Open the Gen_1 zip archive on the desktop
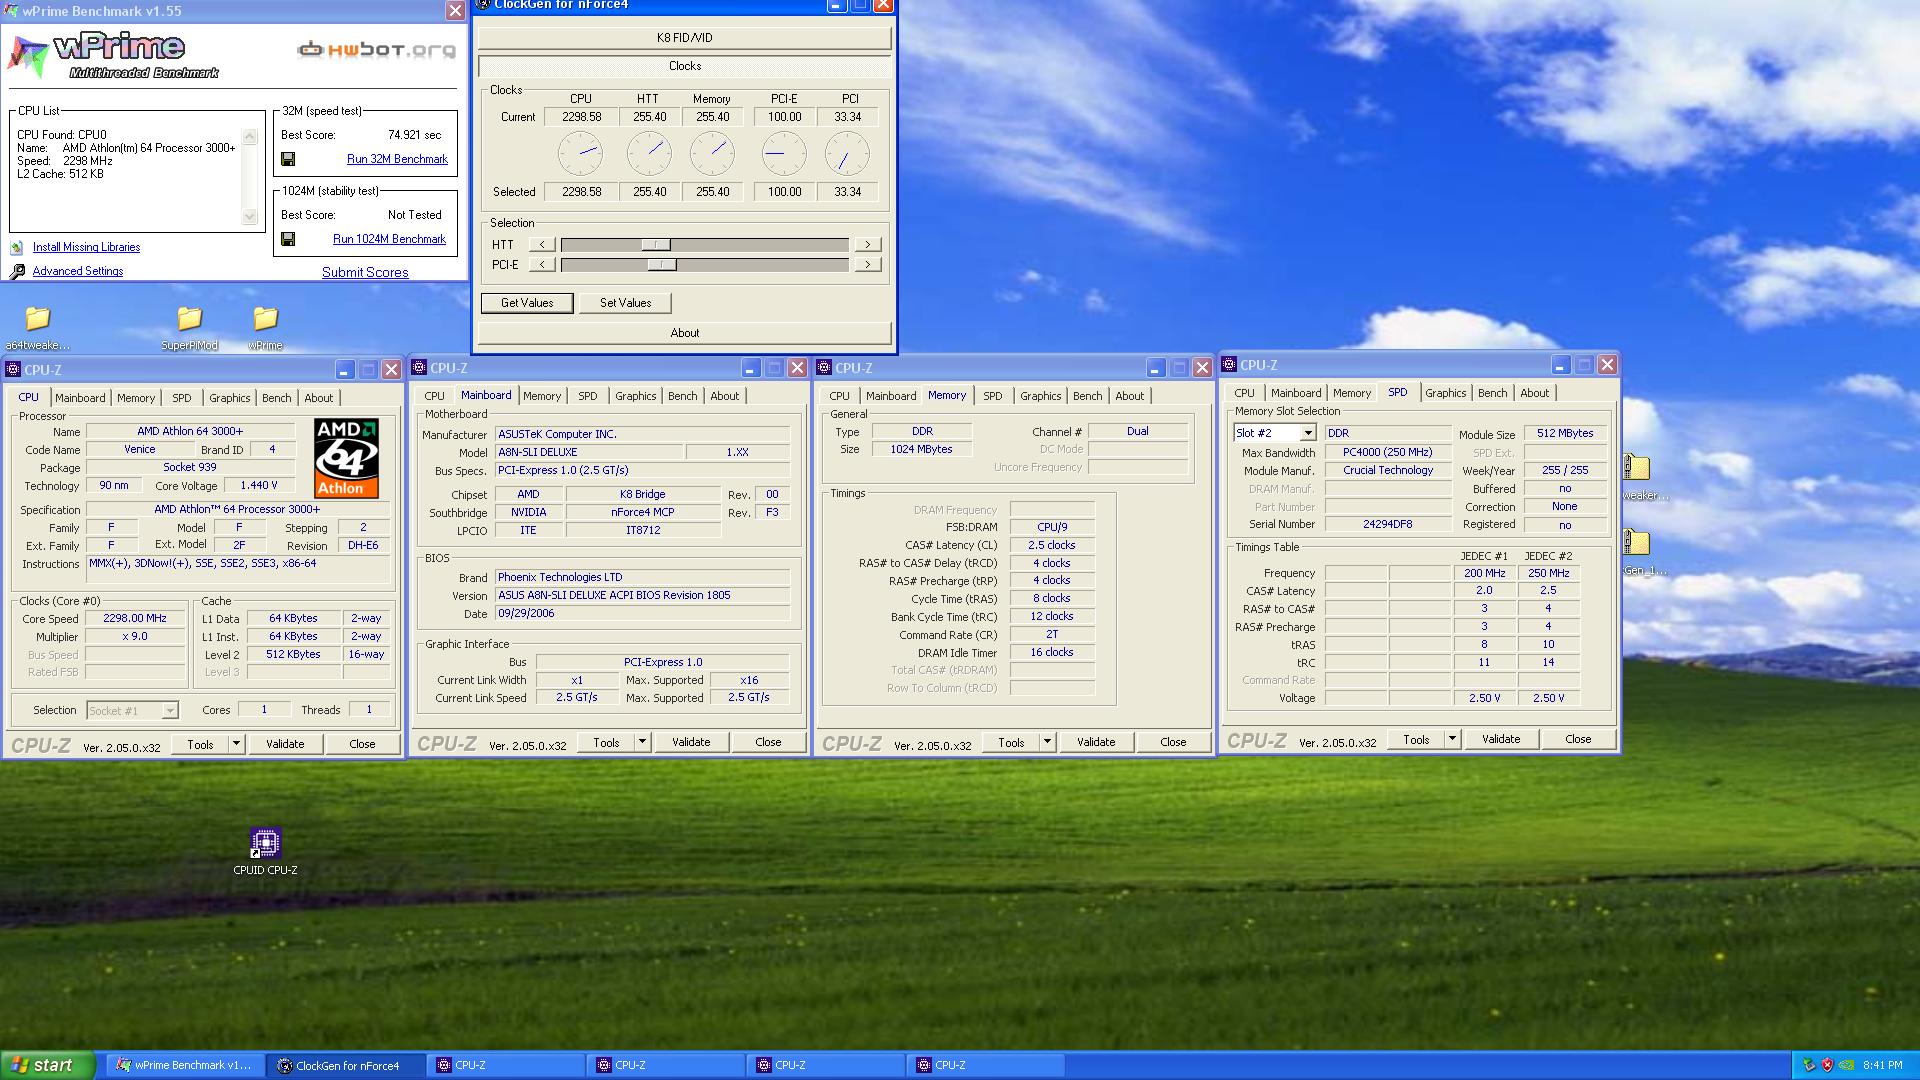This screenshot has width=1920, height=1080. click(x=1636, y=542)
